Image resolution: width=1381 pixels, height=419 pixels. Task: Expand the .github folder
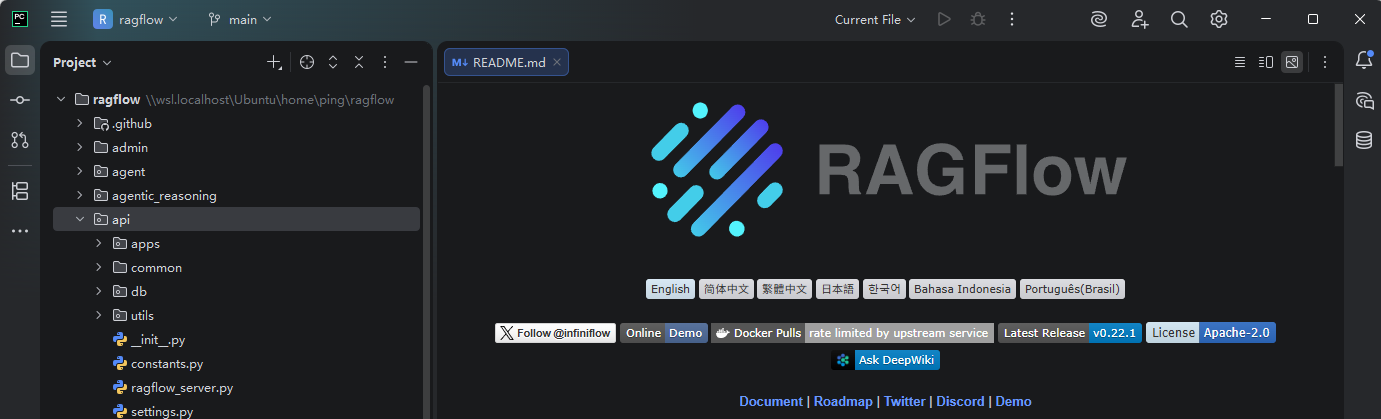[x=80, y=124]
